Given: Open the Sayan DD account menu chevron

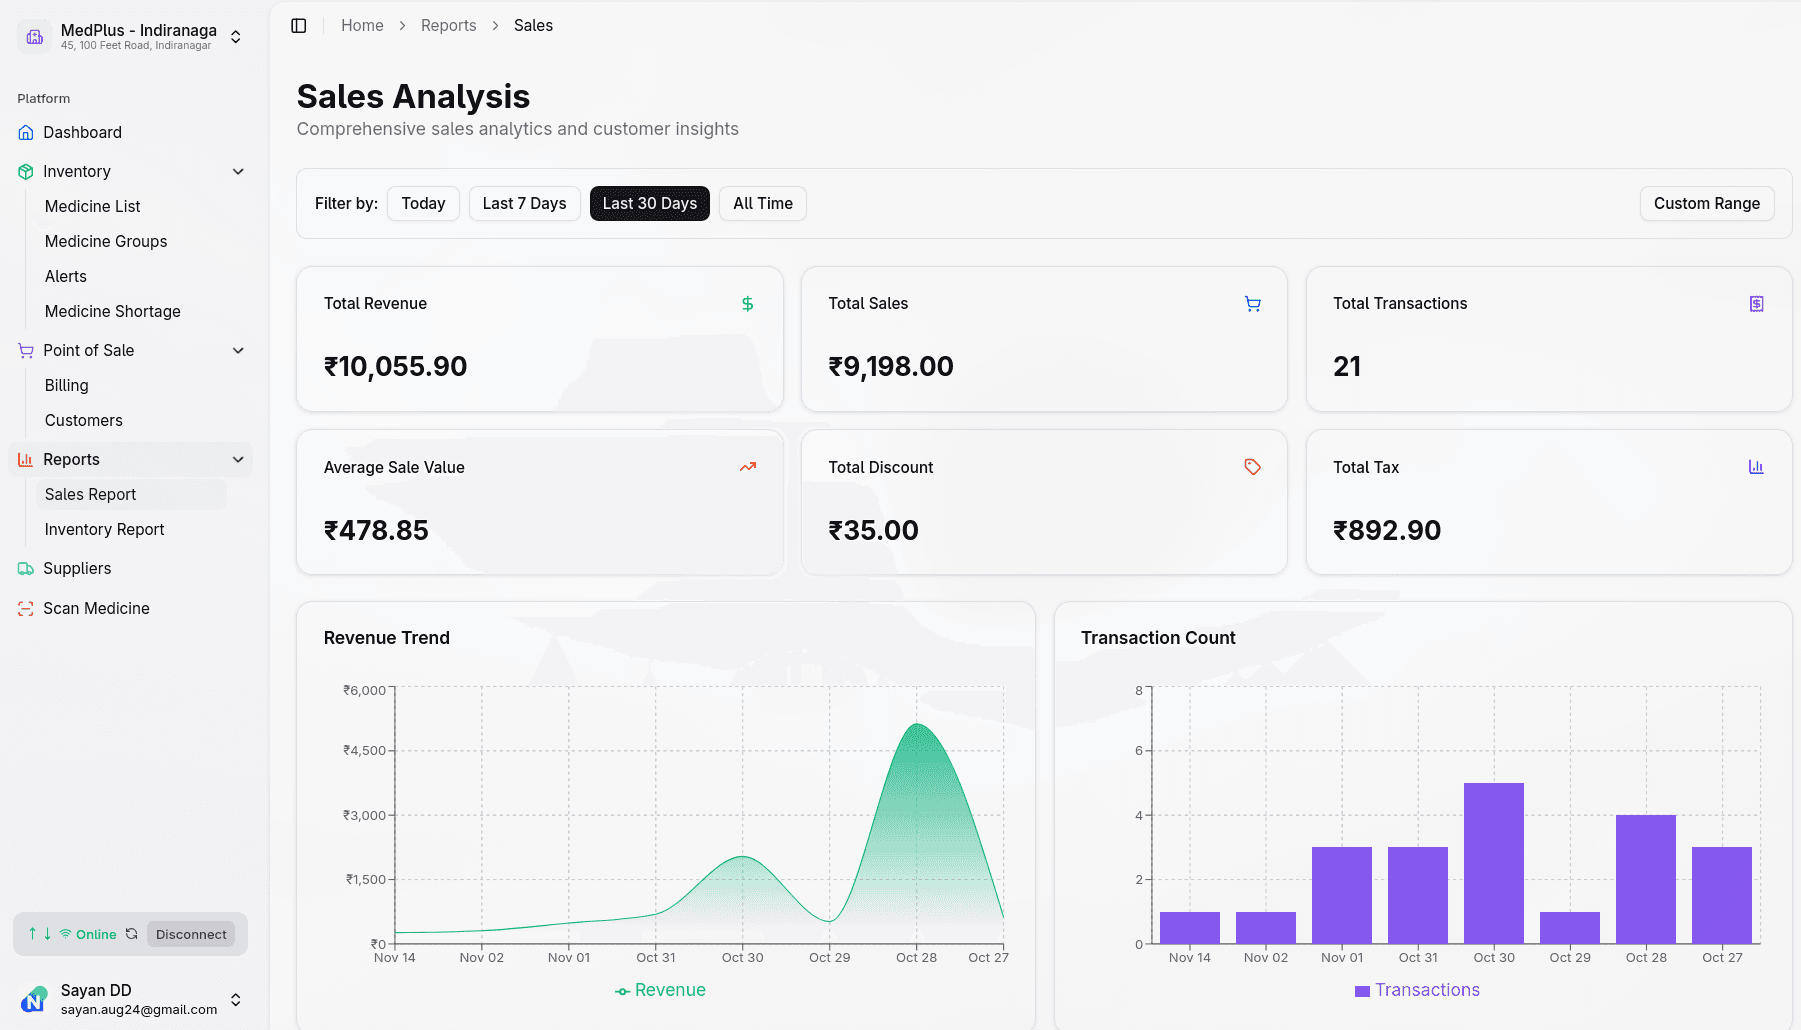Looking at the screenshot, I should (236, 1000).
